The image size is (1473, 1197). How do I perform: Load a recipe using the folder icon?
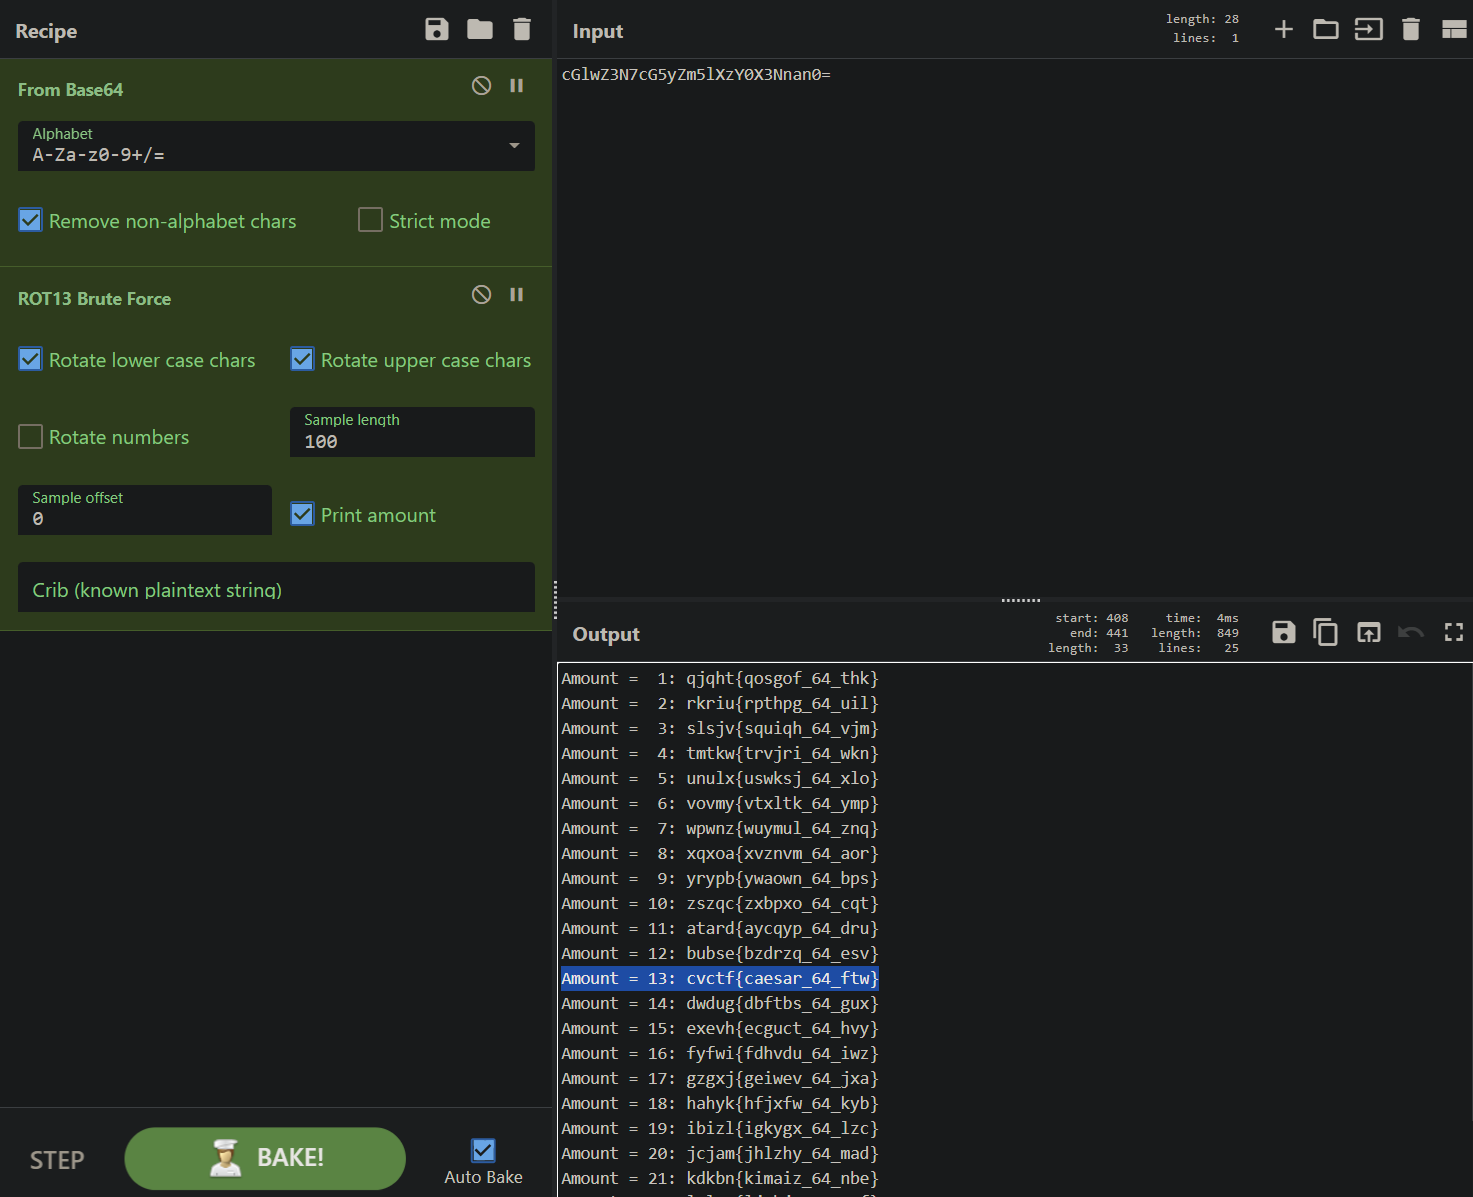pyautogui.click(x=480, y=29)
